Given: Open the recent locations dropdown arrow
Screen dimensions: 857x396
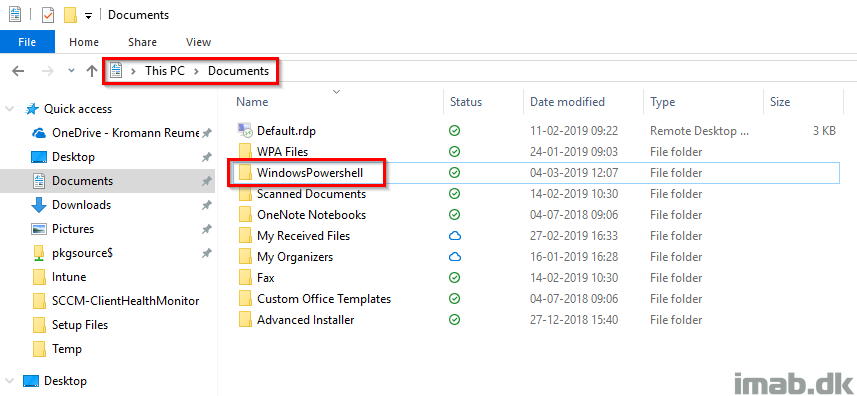Looking at the screenshot, I should 71,71.
